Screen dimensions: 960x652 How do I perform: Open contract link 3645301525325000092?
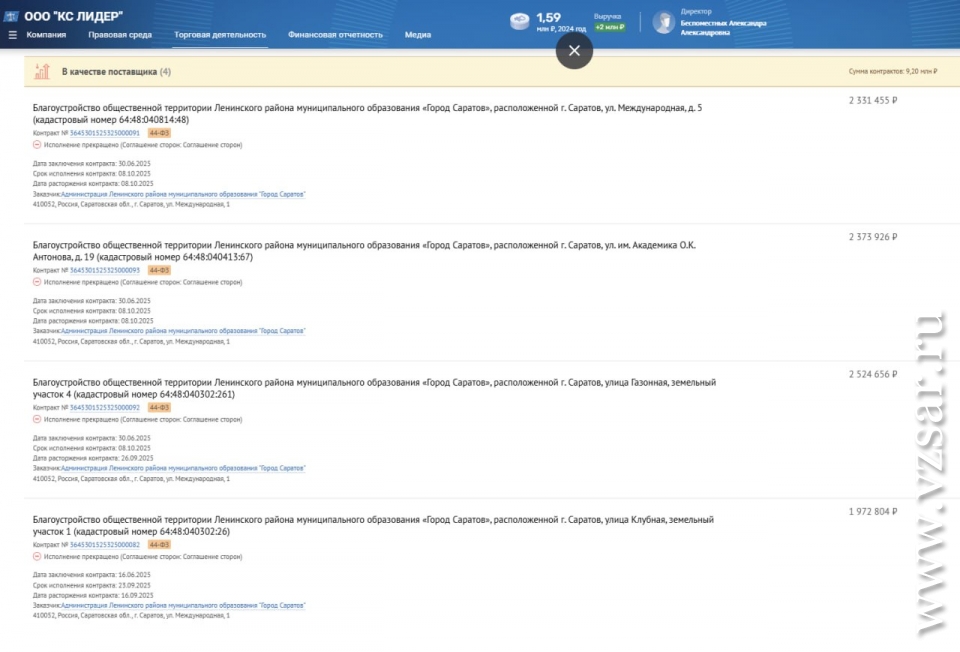coord(105,407)
